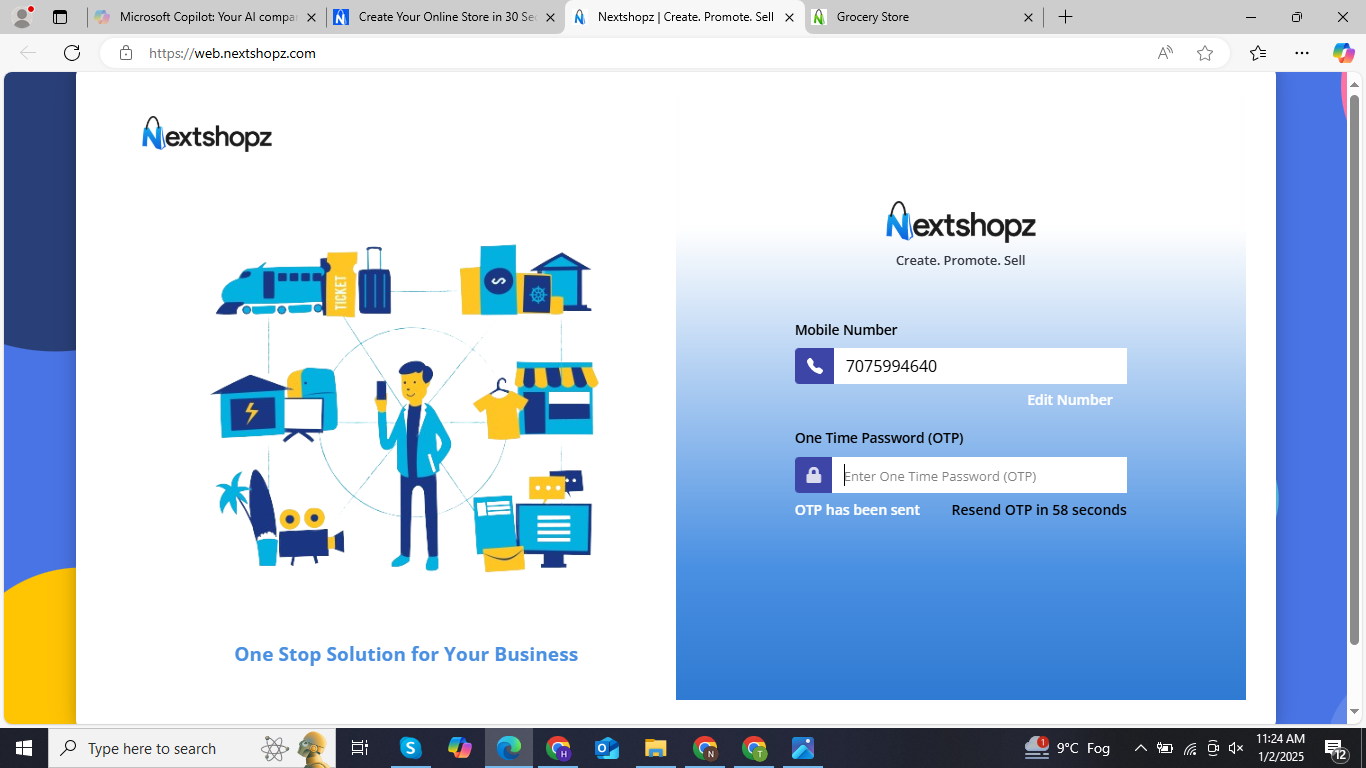Open the Photos app on the taskbar

[803, 748]
